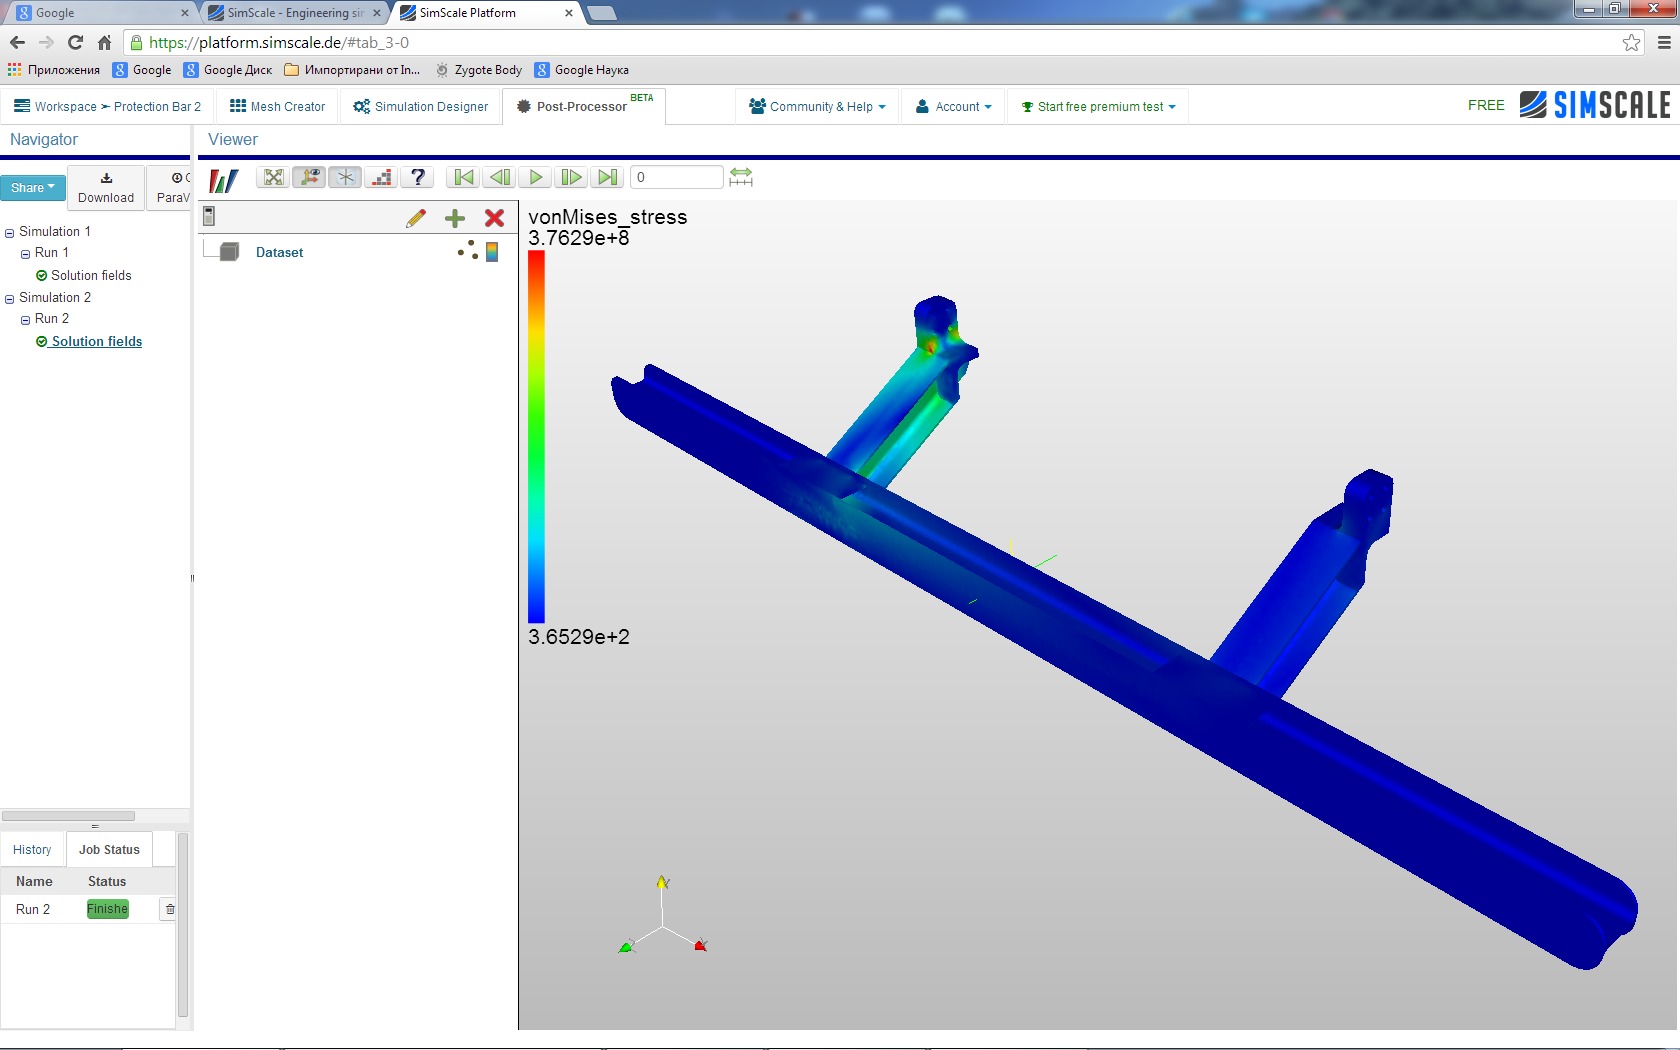Screen dimensions: 1680x1050
Task: Open Community & Help dropdown
Action: 817,106
